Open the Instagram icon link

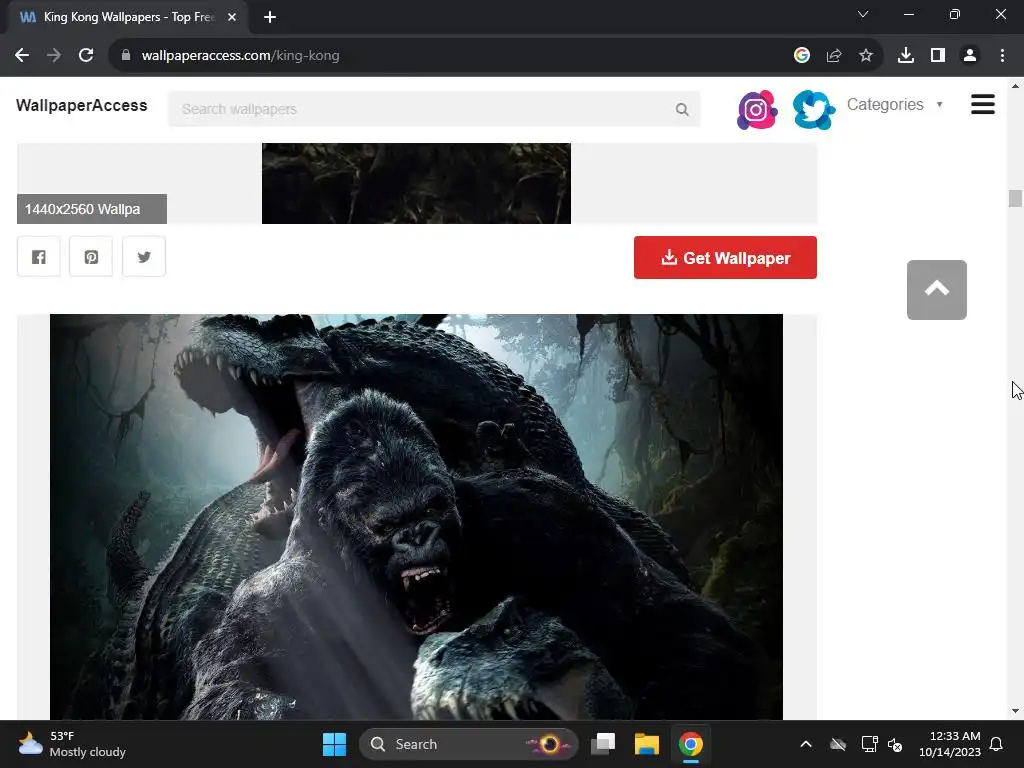click(757, 110)
